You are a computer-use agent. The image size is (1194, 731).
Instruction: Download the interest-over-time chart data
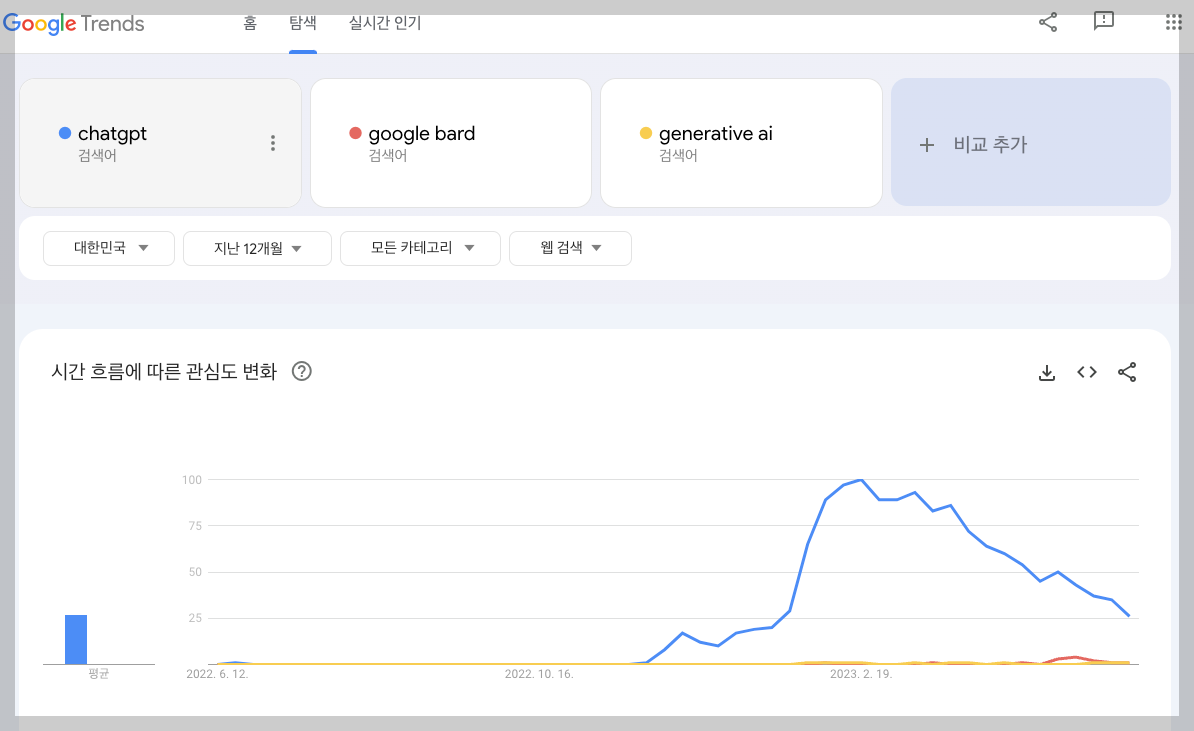(1047, 372)
